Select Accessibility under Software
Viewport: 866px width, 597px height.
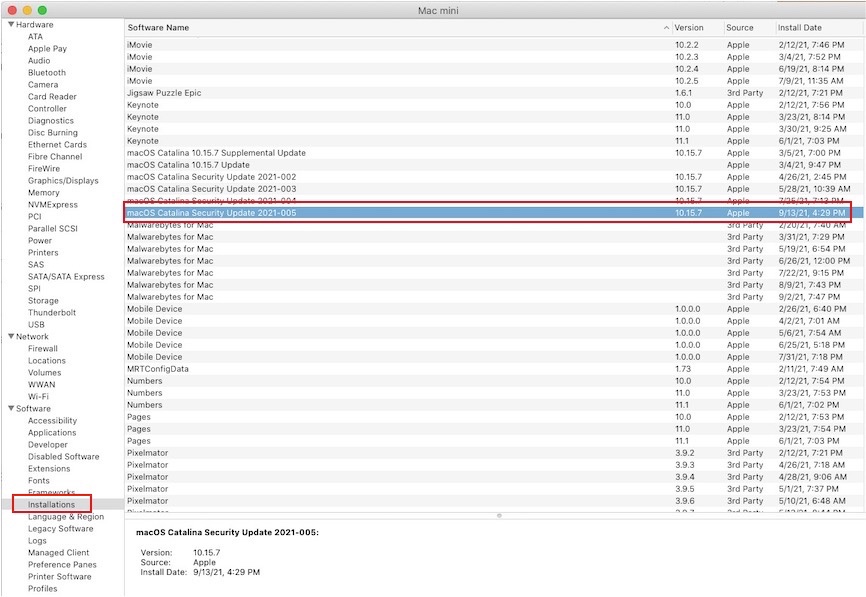click(52, 421)
